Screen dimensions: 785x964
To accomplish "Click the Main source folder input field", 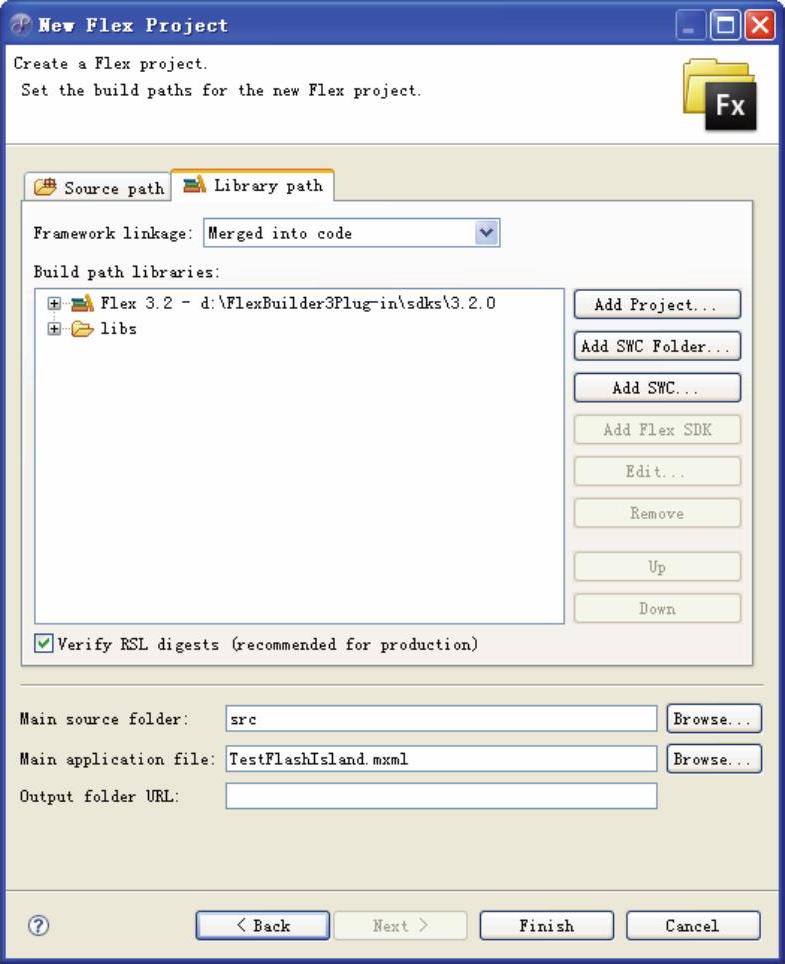I will tap(441, 719).
